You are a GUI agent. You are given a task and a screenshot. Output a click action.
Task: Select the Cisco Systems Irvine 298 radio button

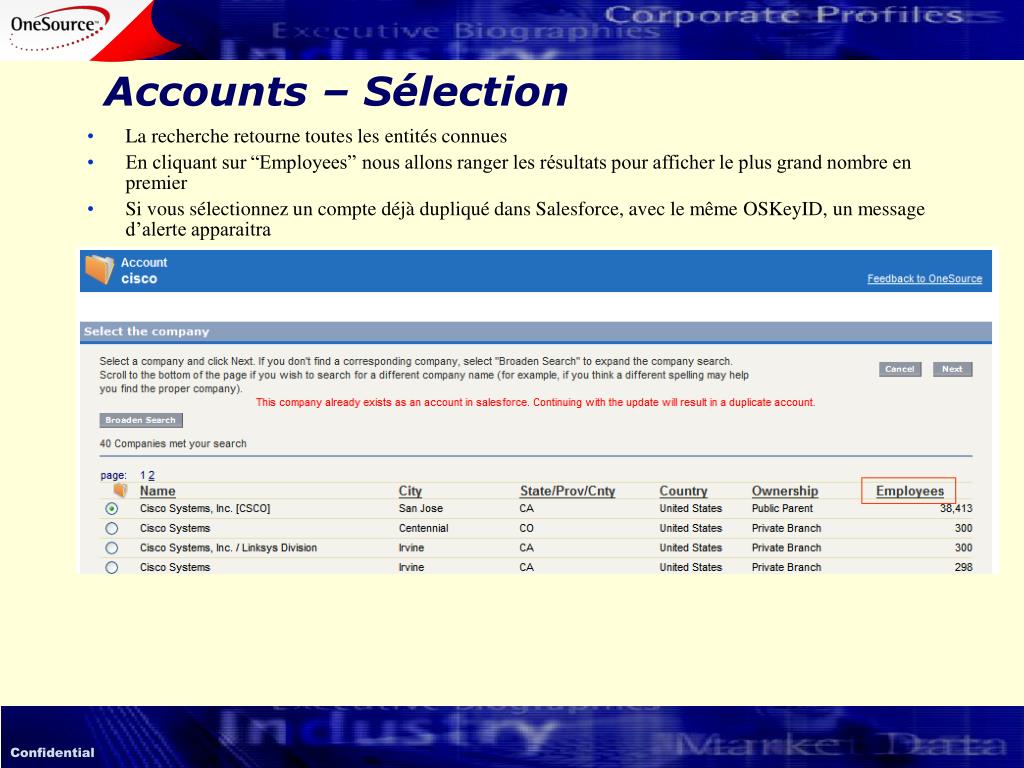112,568
